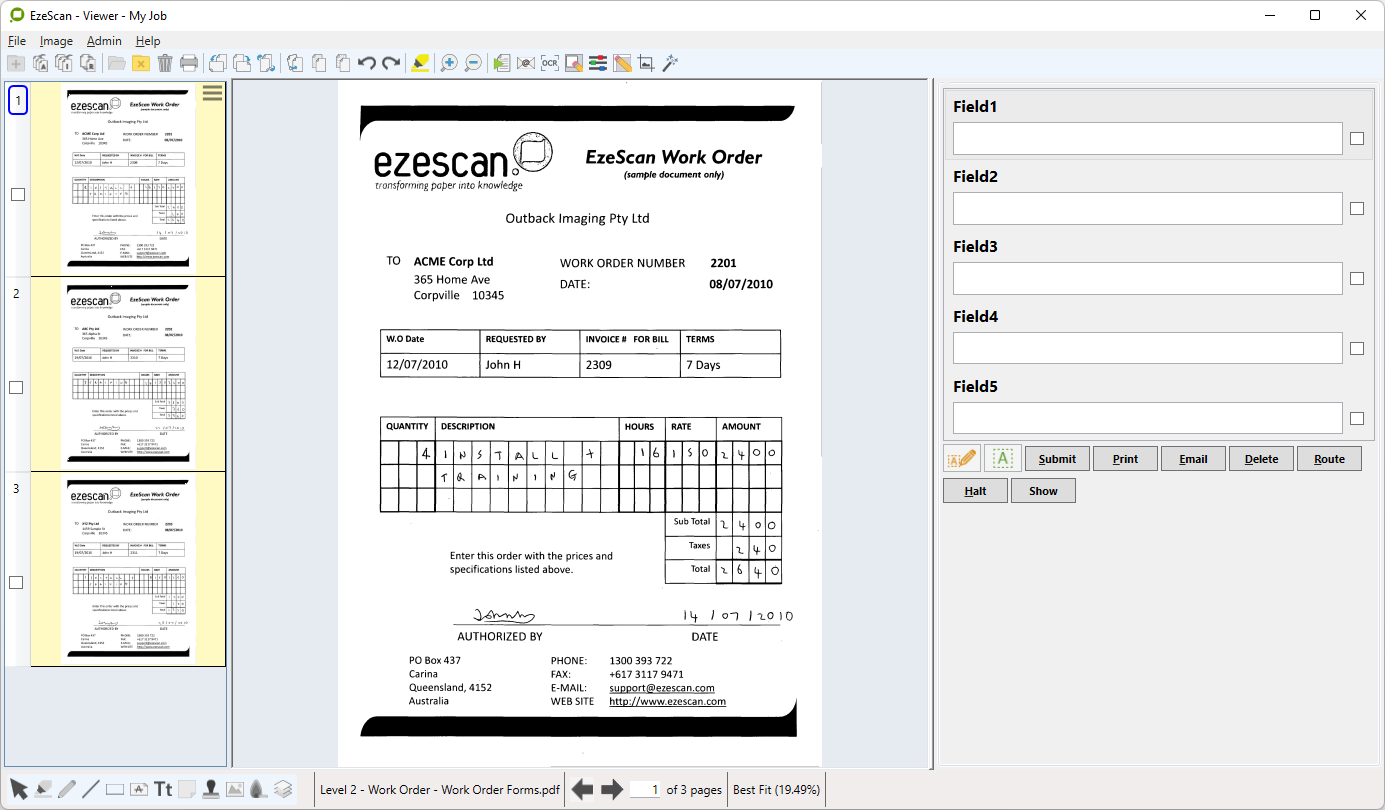Tick the checkbox beside Field1
The image size is (1385, 810).
point(1357,139)
